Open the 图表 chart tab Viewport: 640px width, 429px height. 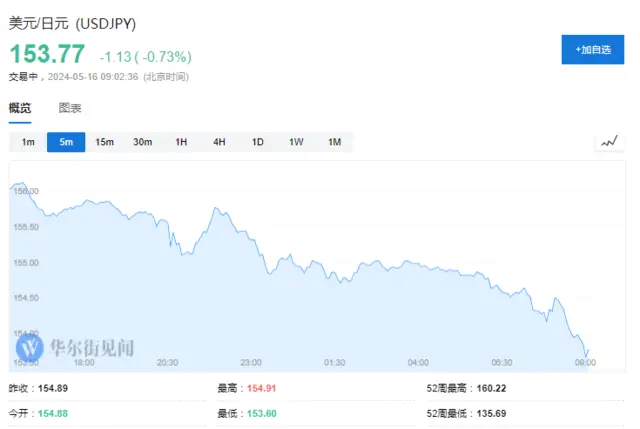pos(70,108)
